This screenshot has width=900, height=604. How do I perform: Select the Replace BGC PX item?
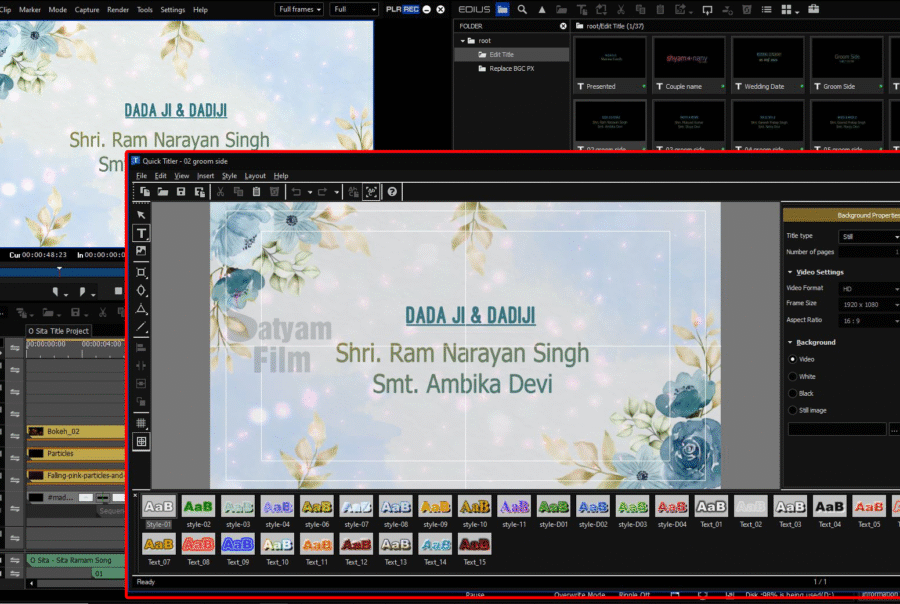(511, 68)
